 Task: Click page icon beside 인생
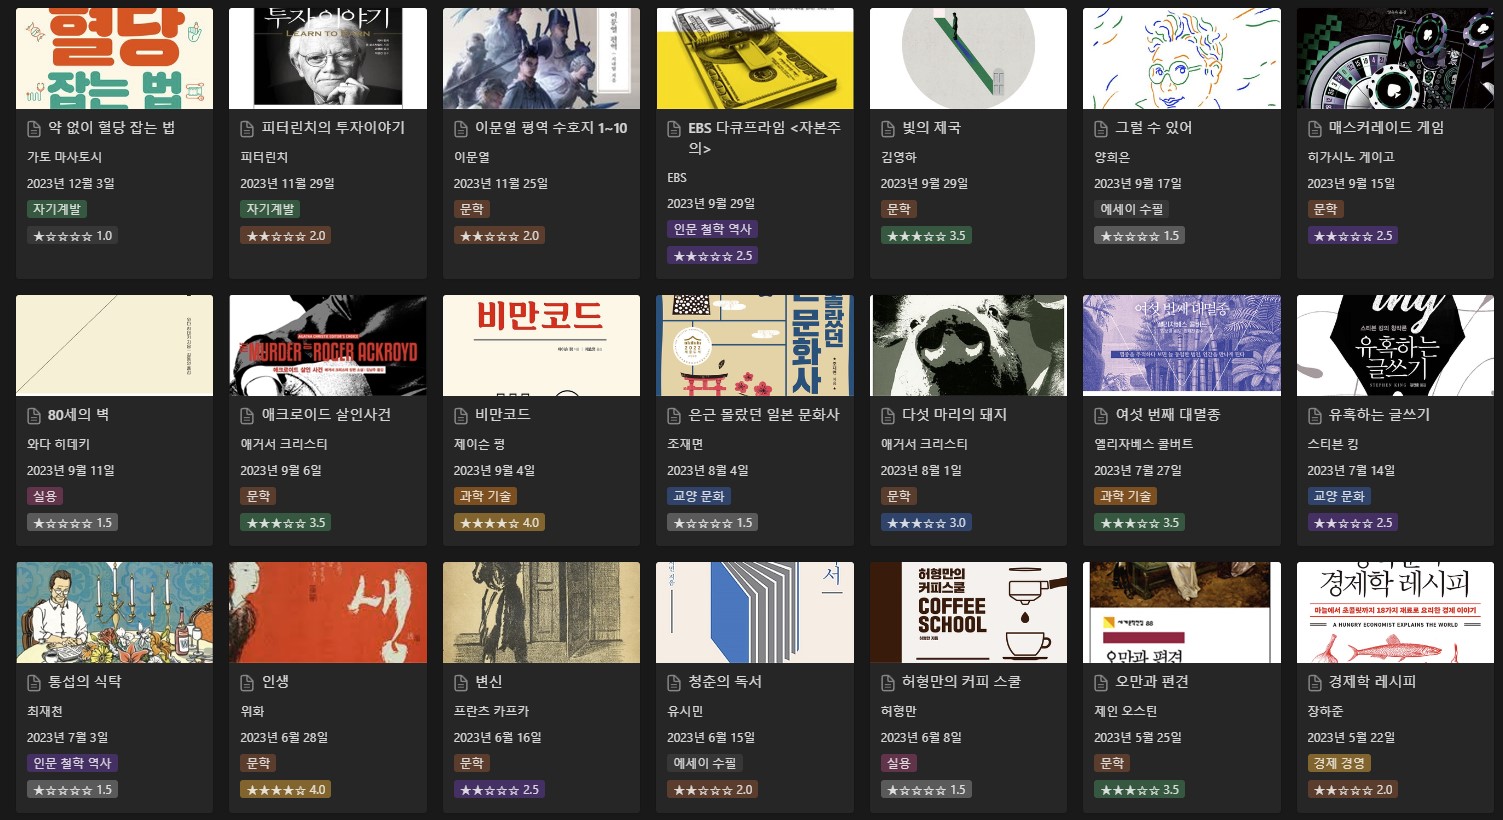point(247,682)
